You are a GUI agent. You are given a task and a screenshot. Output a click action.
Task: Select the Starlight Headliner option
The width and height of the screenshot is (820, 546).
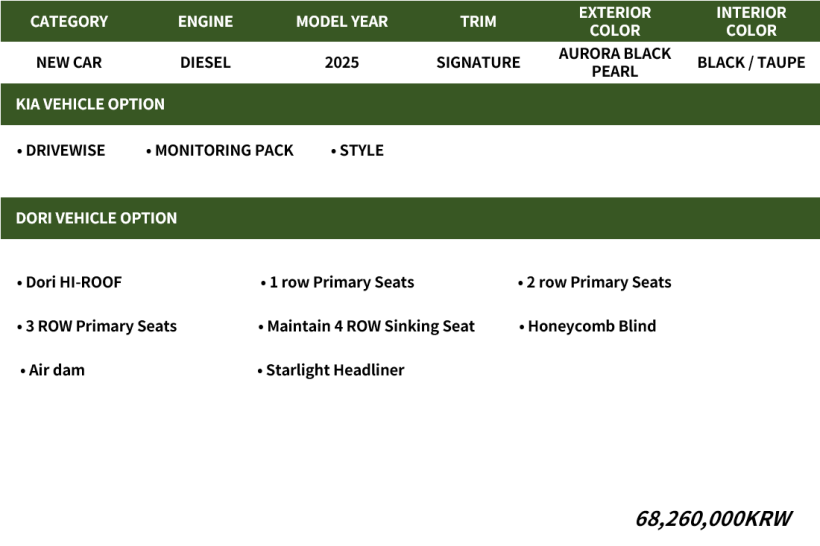coord(335,370)
